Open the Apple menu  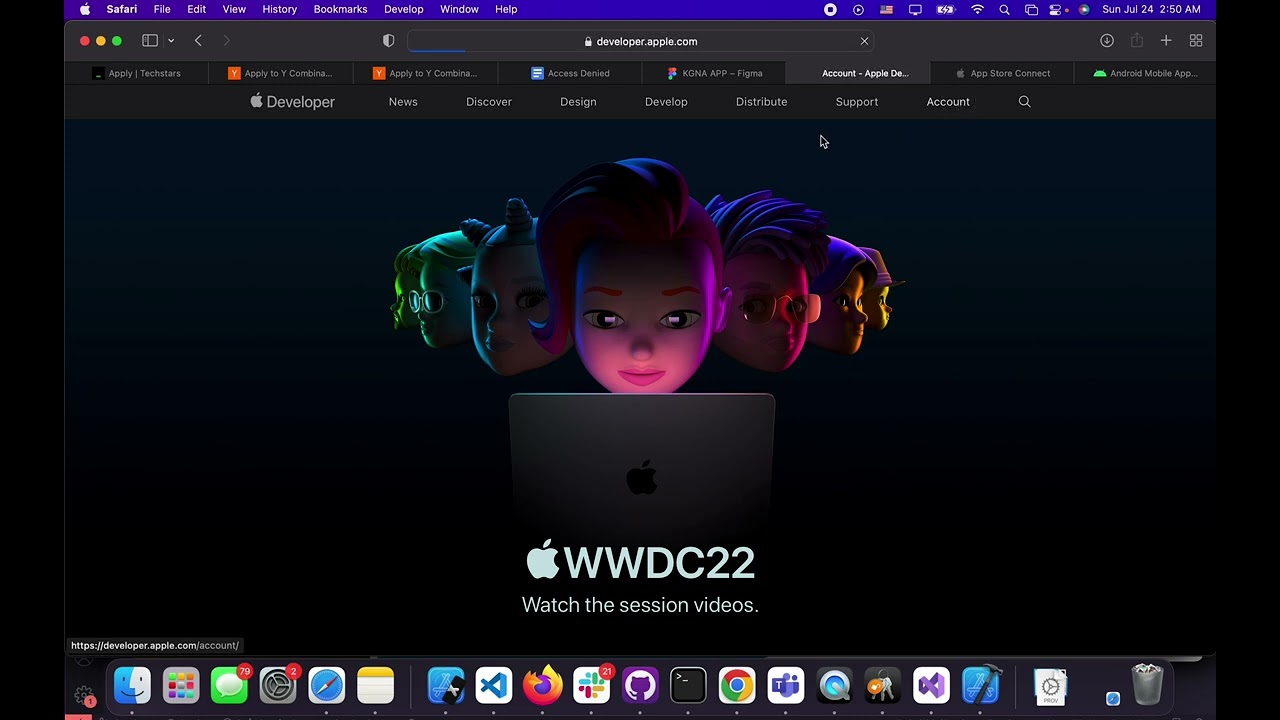click(x=85, y=9)
